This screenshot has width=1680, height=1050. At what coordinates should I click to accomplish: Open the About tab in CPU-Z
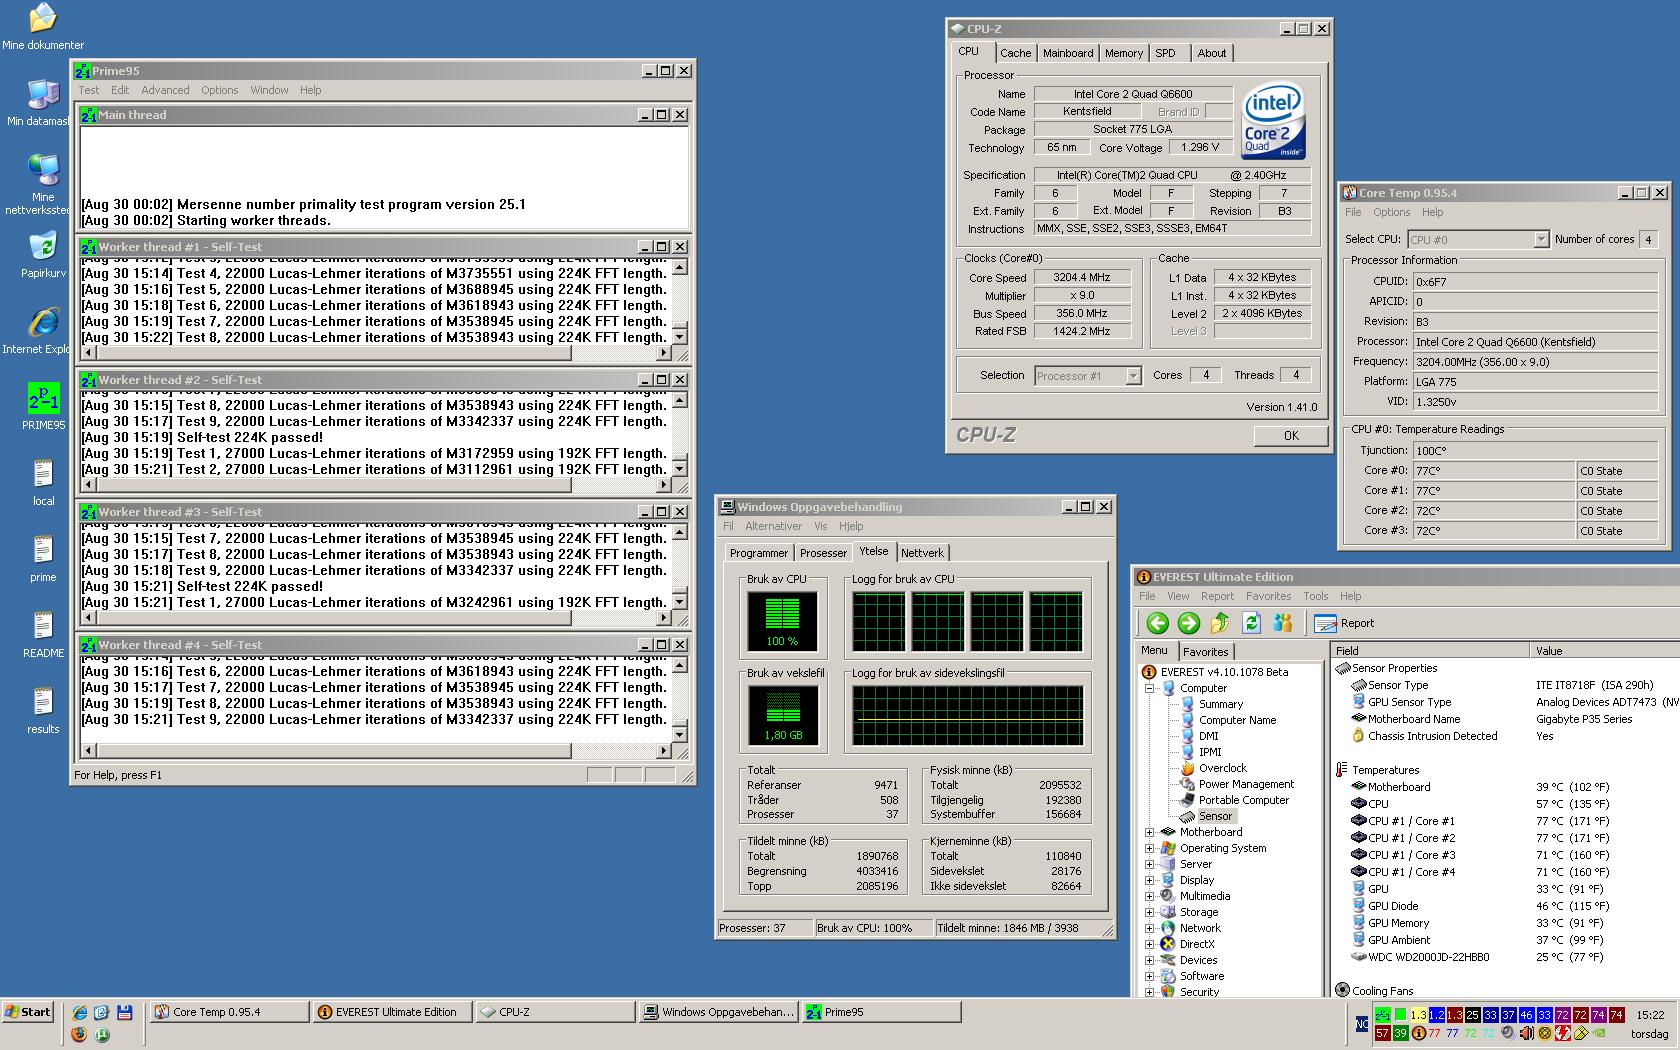[x=1212, y=53]
